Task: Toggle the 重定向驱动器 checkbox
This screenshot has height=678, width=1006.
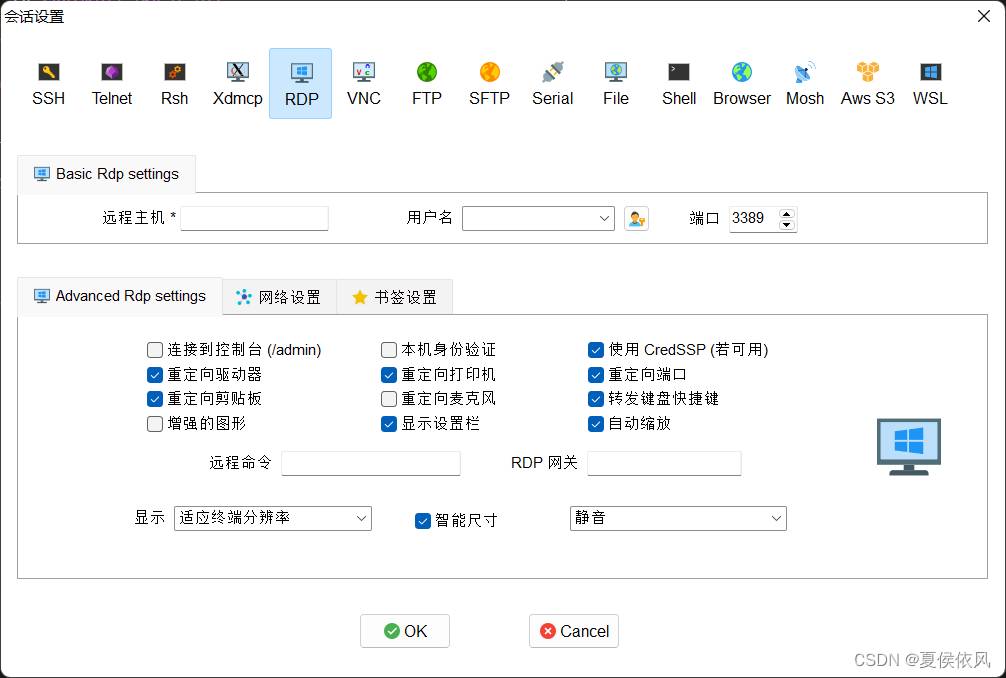Action: [155, 375]
